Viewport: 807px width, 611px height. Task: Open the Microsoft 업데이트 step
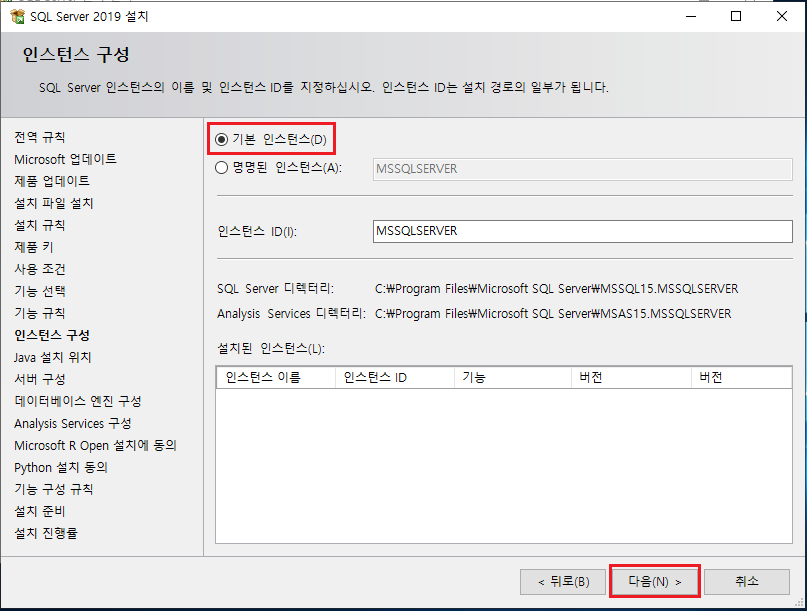(x=65, y=159)
